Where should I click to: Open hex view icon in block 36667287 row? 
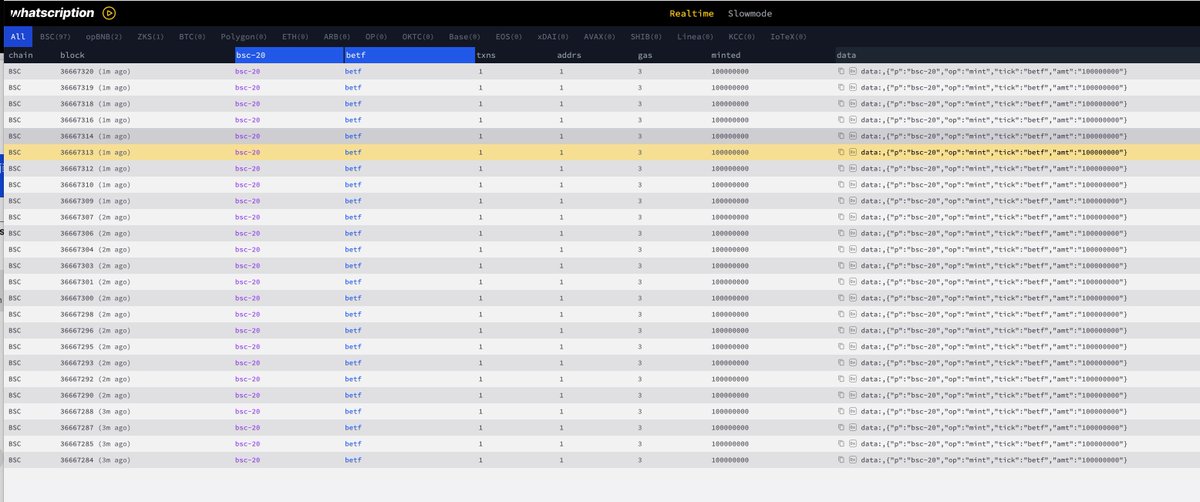(x=853, y=427)
